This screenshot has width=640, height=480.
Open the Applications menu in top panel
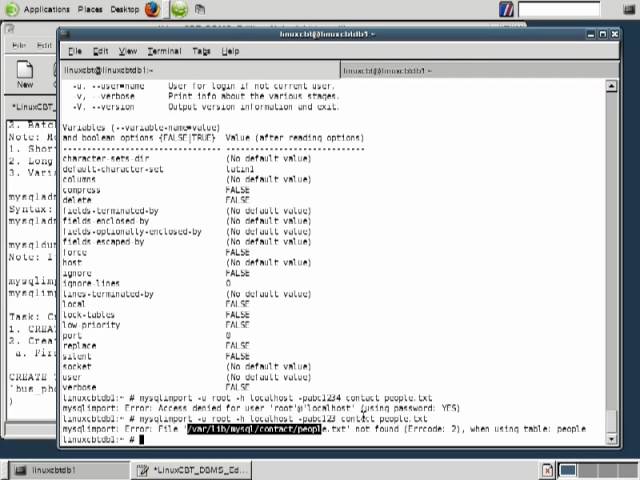click(47, 9)
